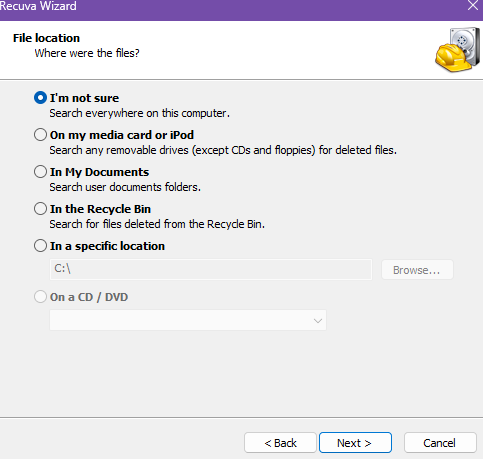Click the C:\ location path field

211,269
